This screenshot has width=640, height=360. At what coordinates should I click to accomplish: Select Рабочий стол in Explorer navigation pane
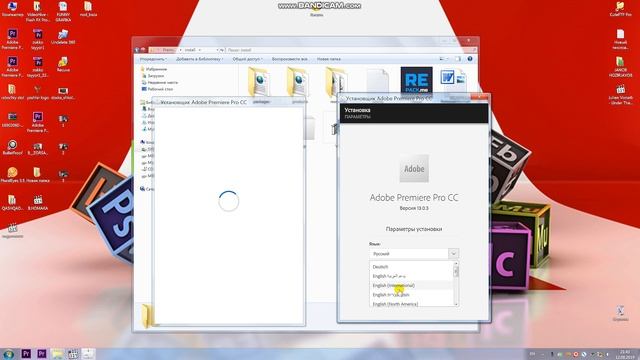[158, 89]
